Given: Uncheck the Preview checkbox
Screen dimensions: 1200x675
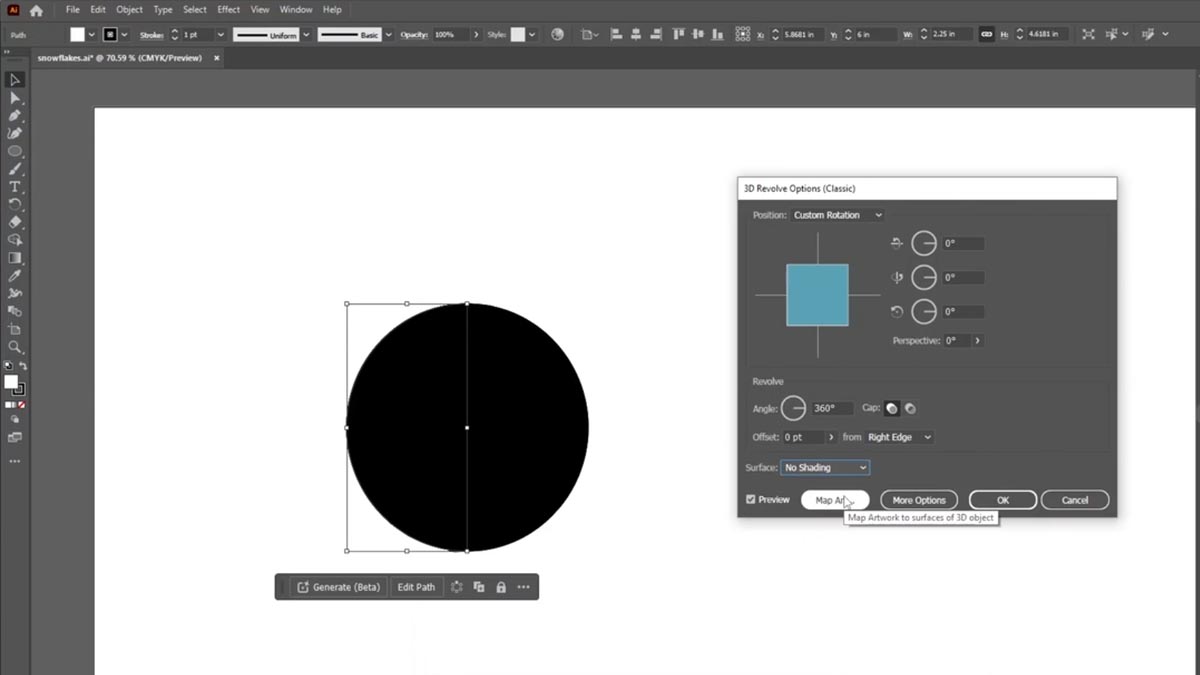Looking at the screenshot, I should click(751, 499).
